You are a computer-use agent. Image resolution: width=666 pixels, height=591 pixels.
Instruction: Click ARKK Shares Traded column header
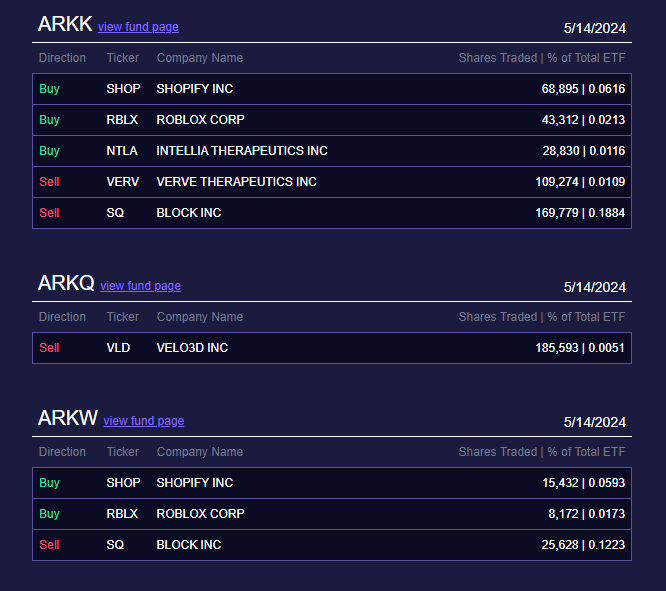click(542, 58)
